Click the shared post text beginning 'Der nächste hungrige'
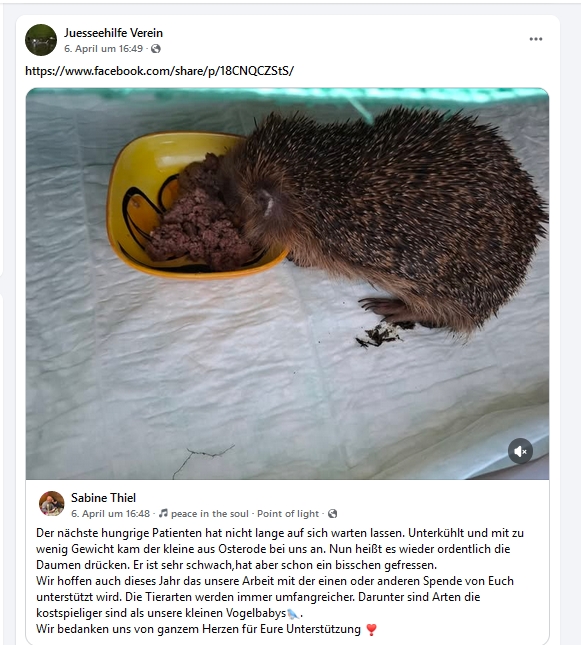581x645 pixels. pyautogui.click(x=280, y=581)
